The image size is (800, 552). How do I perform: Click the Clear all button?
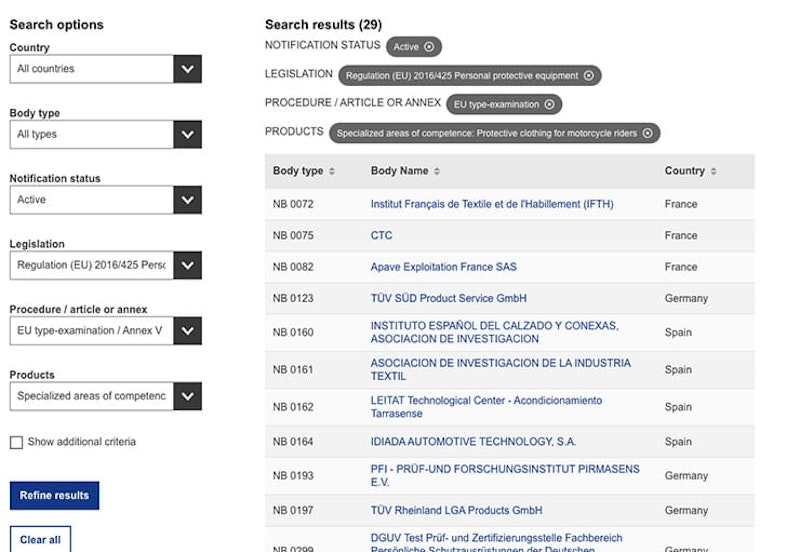tap(40, 539)
